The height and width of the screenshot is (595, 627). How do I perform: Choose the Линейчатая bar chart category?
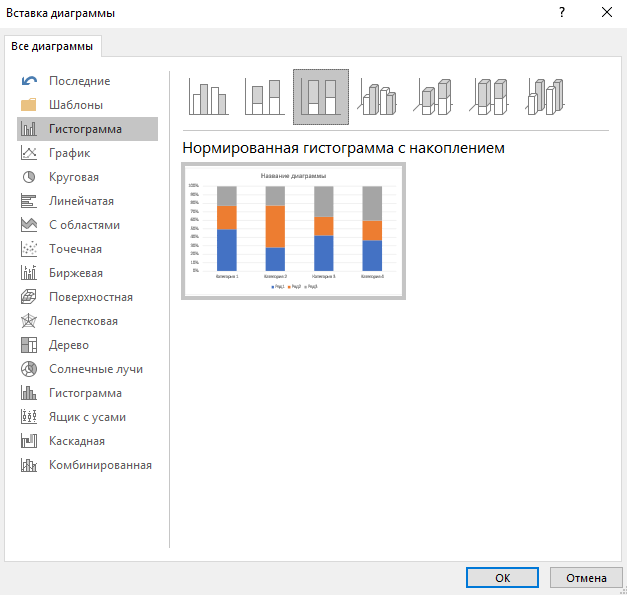(x=81, y=201)
